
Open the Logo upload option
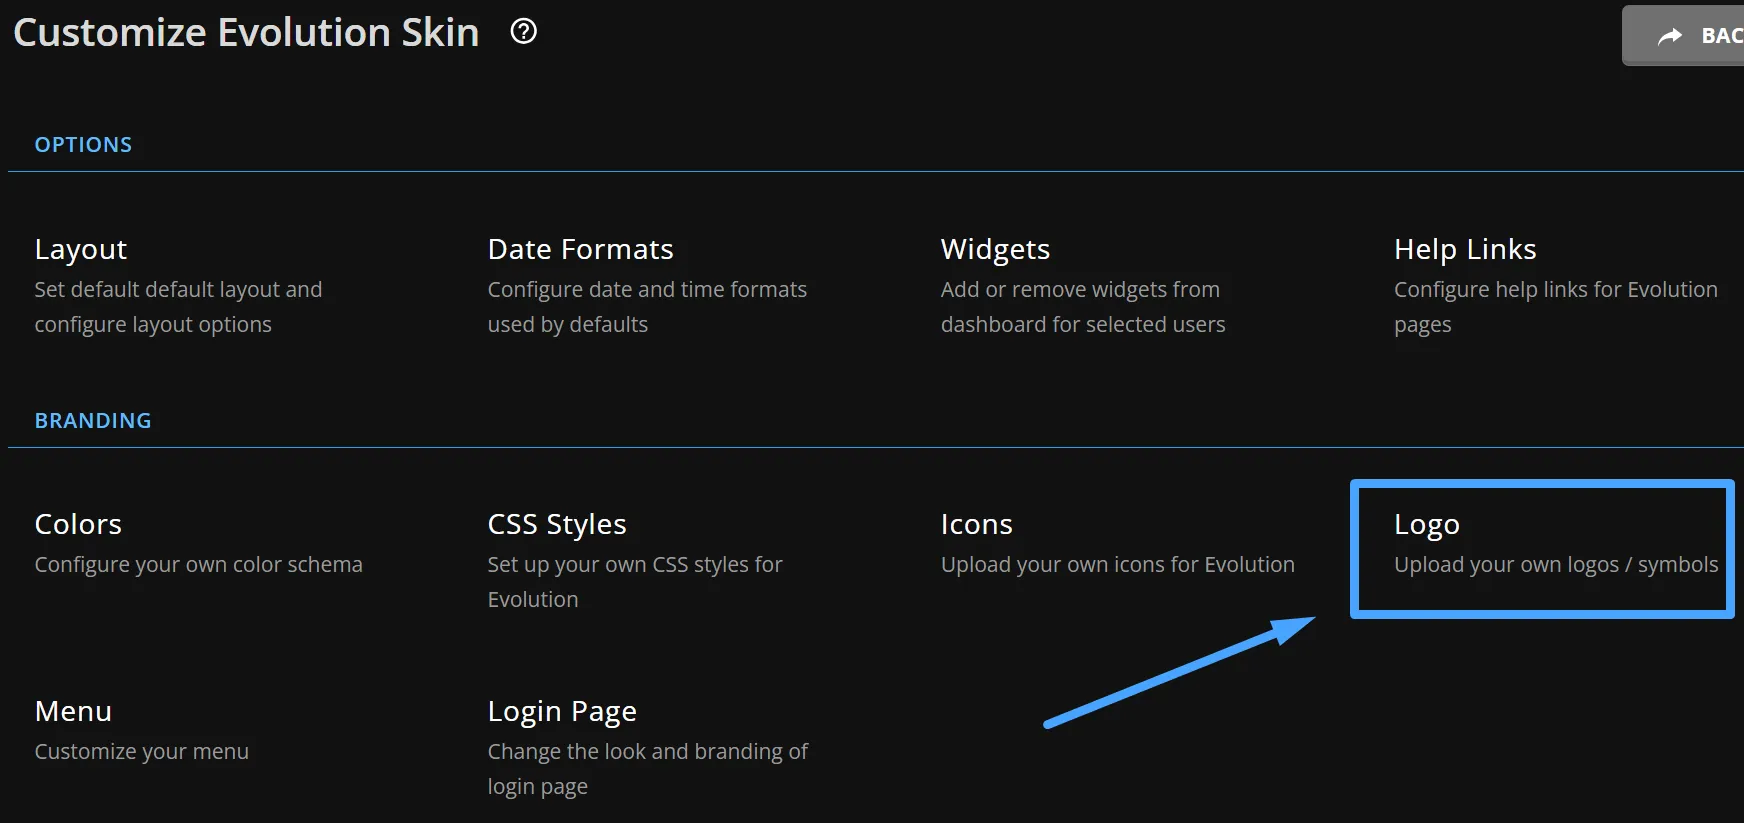pos(1427,524)
